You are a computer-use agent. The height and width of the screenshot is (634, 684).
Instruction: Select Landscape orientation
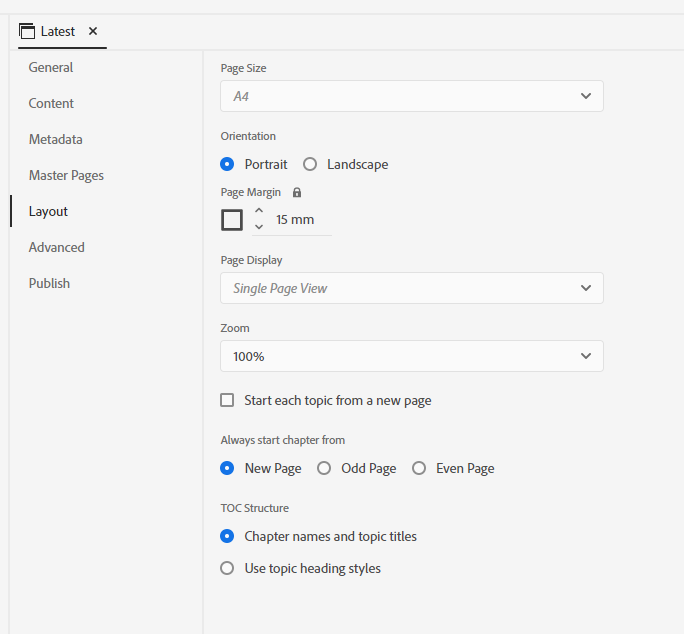(310, 164)
